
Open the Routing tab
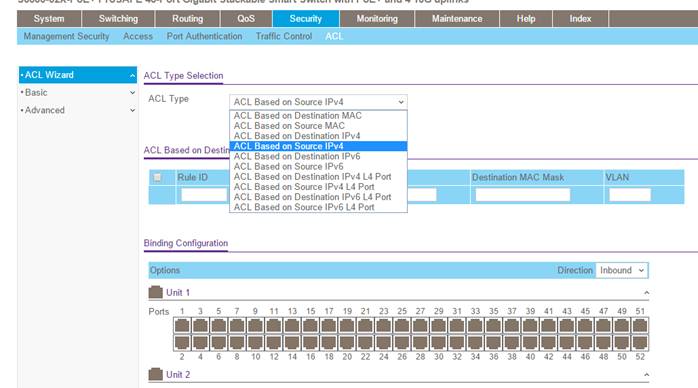pos(187,19)
